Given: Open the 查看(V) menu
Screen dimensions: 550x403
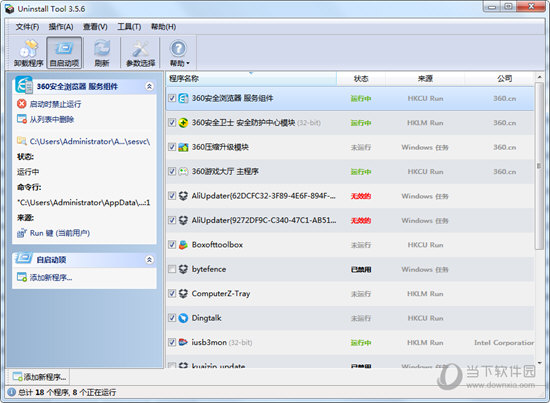Looking at the screenshot, I should (95, 27).
